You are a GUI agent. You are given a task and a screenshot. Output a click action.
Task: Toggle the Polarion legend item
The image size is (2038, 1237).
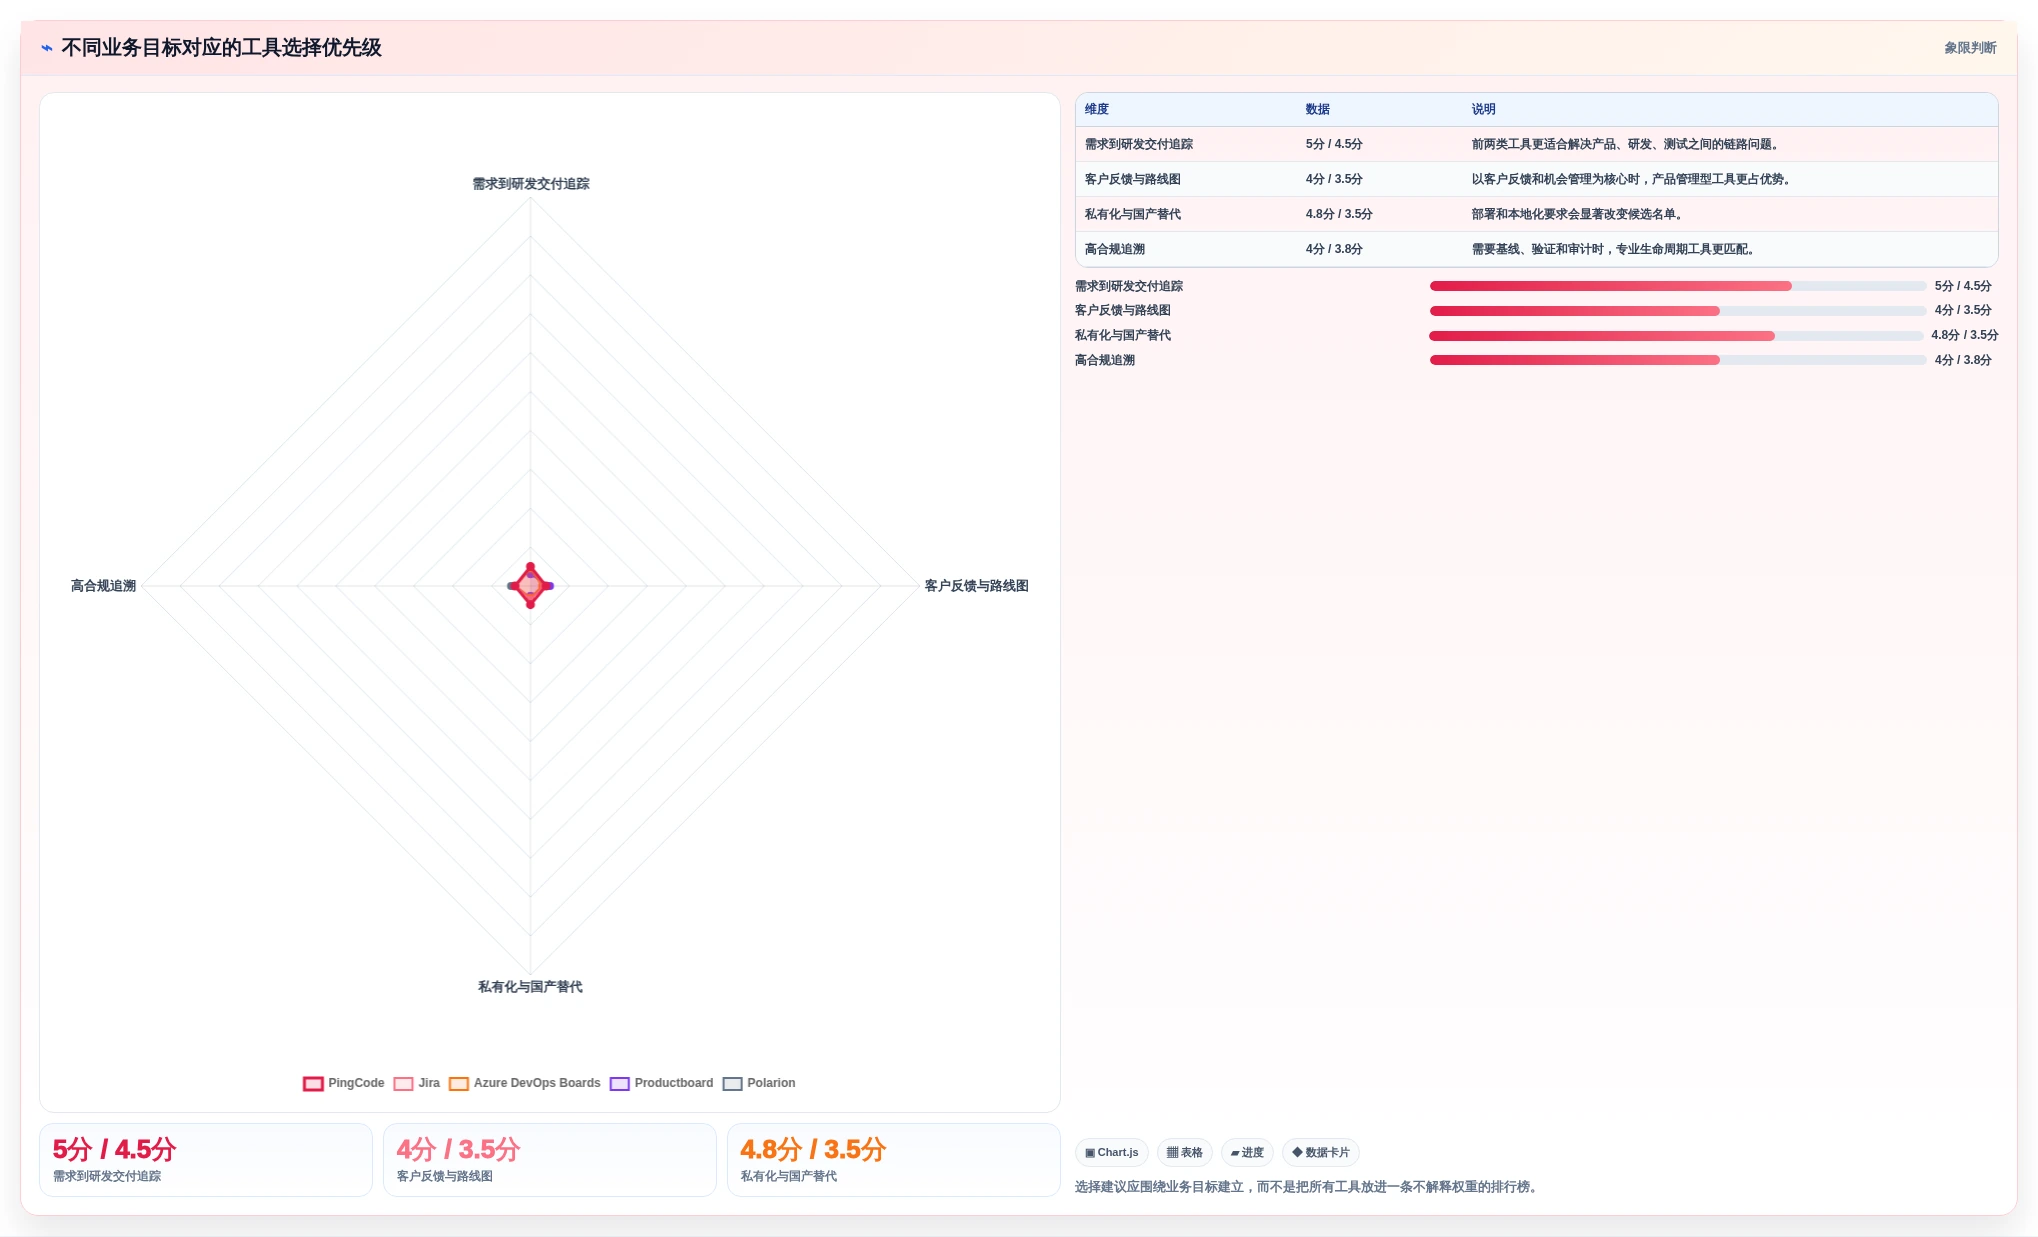(x=759, y=1083)
